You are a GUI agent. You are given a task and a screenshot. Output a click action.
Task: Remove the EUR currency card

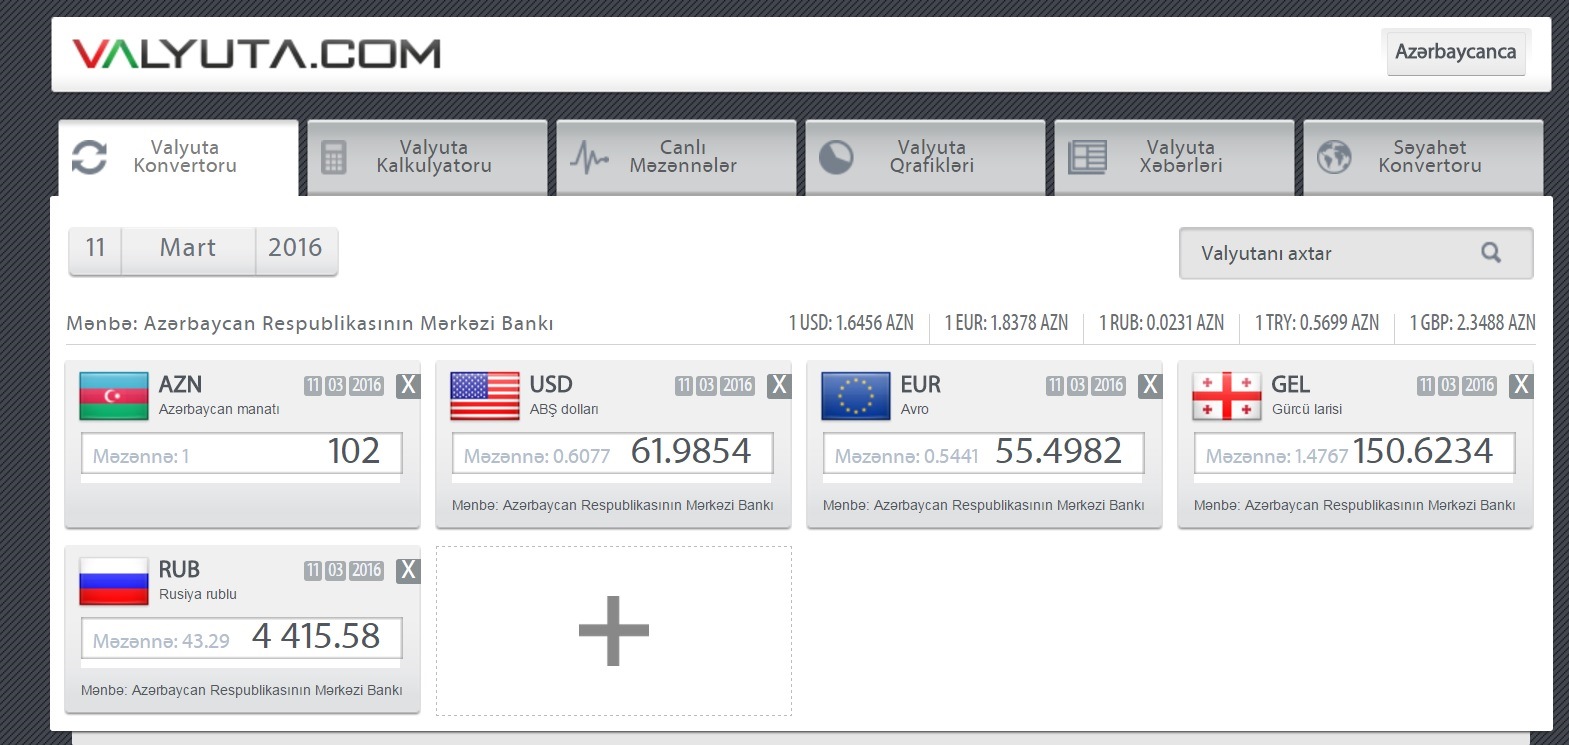1150,385
